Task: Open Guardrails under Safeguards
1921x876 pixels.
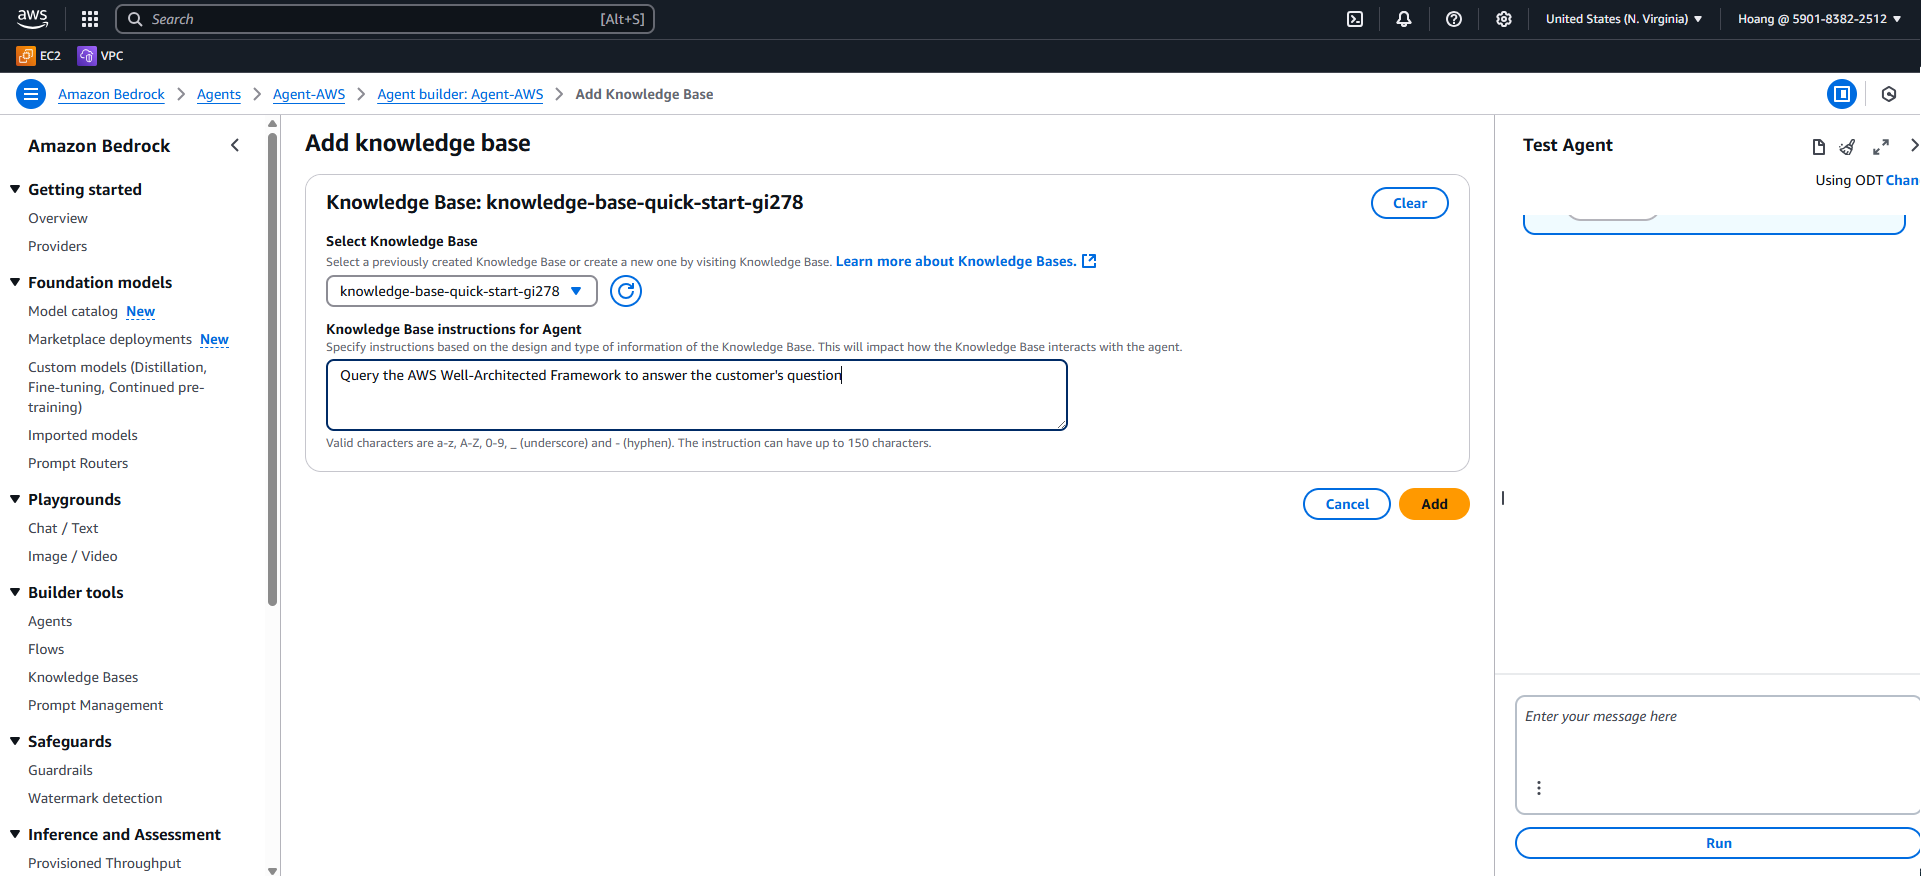Action: pyautogui.click(x=60, y=770)
